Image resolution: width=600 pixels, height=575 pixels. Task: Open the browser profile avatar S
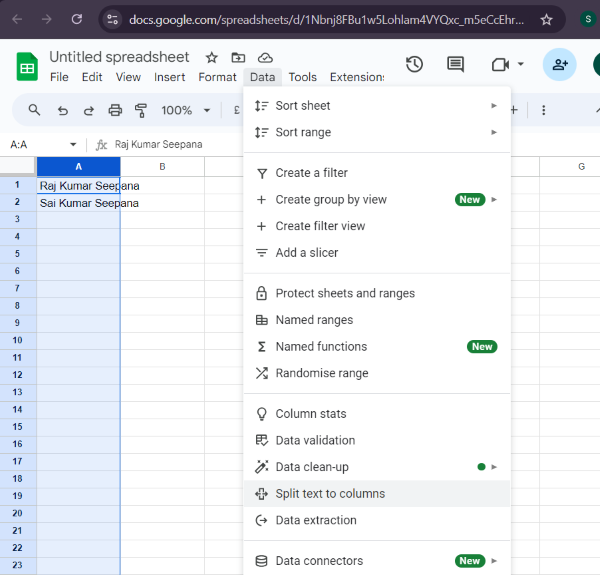pos(588,19)
